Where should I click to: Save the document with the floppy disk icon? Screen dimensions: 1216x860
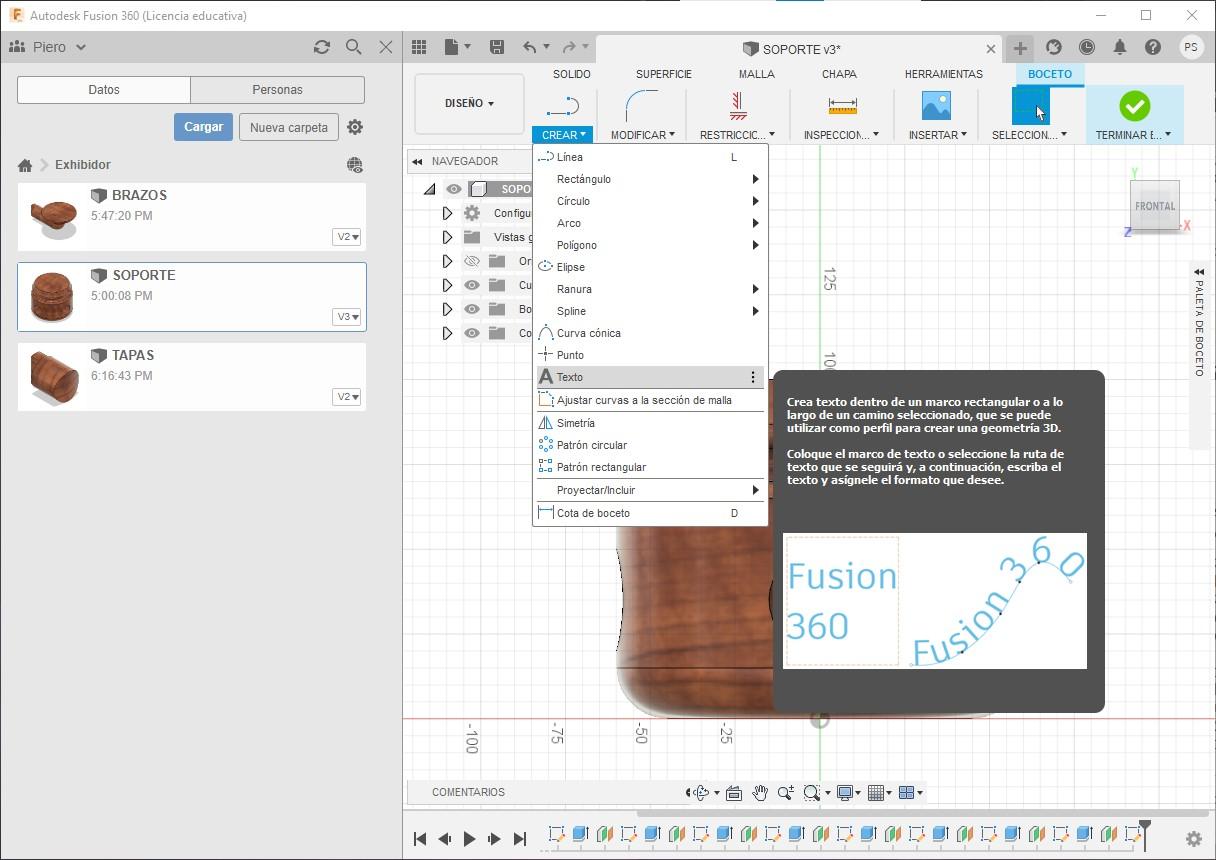pyautogui.click(x=497, y=47)
